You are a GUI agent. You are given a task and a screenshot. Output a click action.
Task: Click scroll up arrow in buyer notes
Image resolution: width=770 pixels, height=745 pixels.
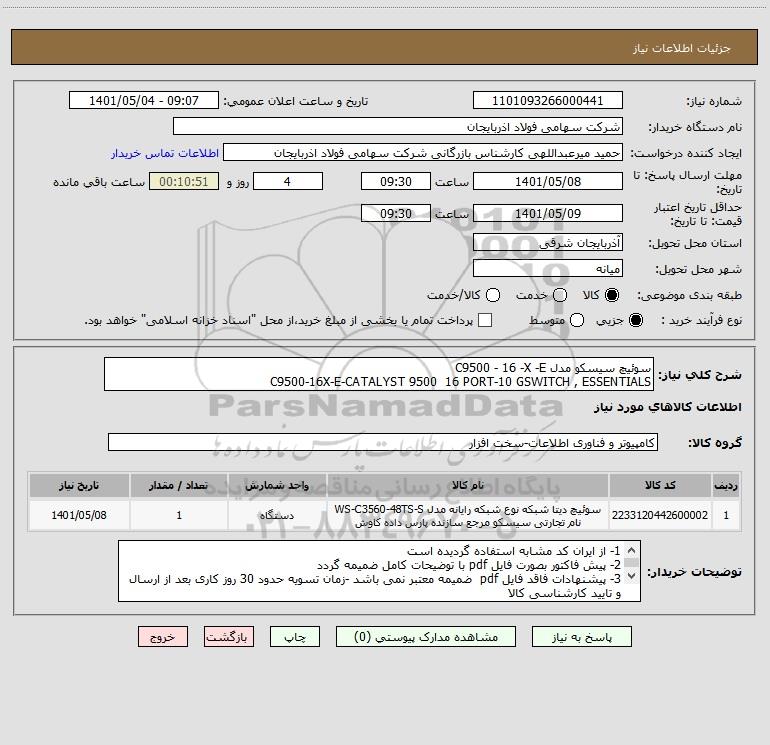[x=632, y=550]
